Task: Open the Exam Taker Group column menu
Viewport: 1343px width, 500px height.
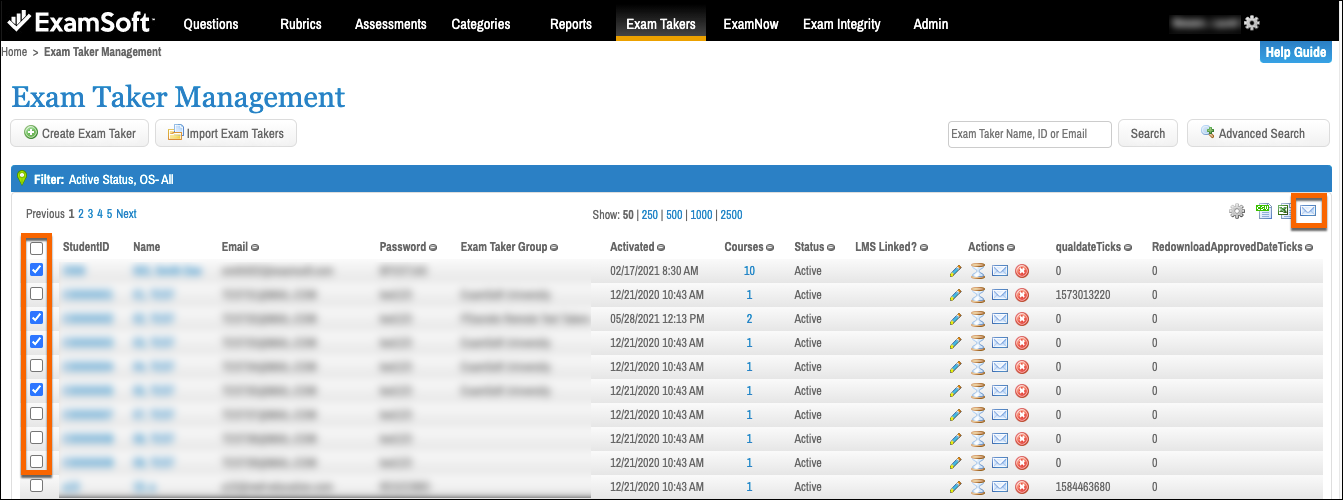Action: pos(554,247)
